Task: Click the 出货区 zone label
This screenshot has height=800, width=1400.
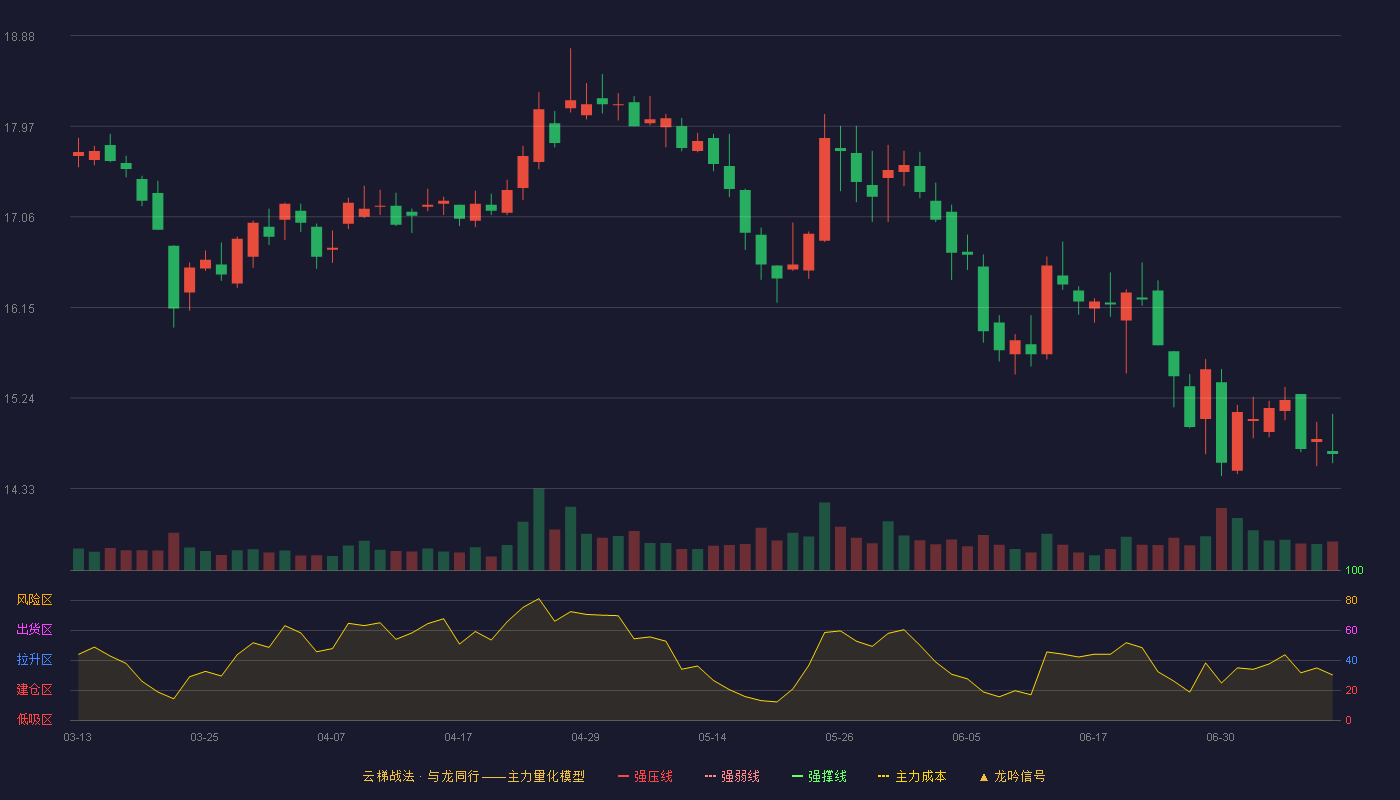Action: click(35, 630)
